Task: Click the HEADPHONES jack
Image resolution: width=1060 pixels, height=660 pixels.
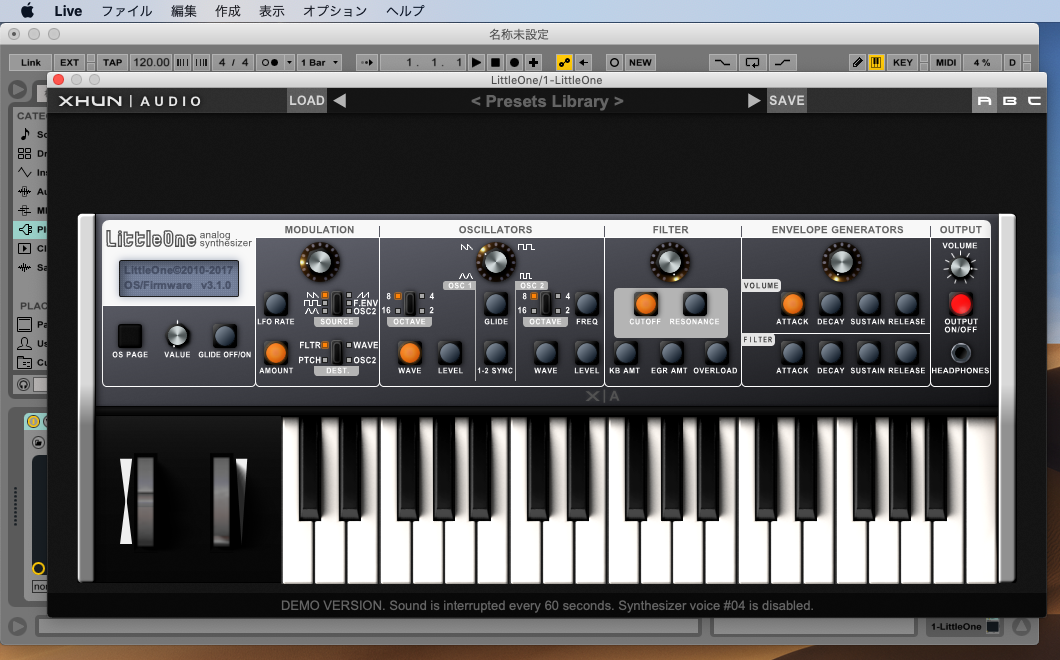Action: [x=960, y=353]
